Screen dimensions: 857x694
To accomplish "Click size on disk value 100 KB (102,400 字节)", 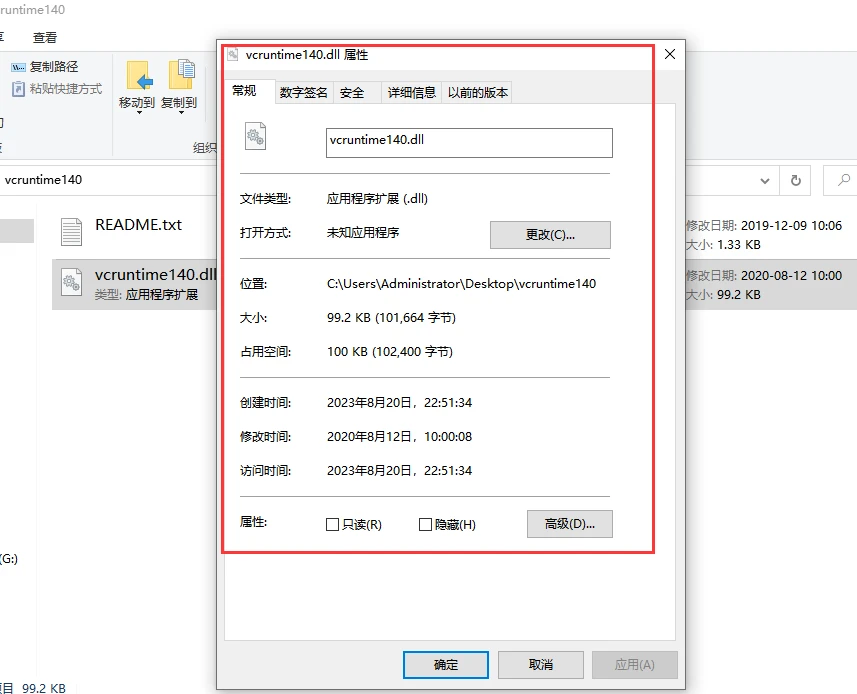I will coord(390,352).
